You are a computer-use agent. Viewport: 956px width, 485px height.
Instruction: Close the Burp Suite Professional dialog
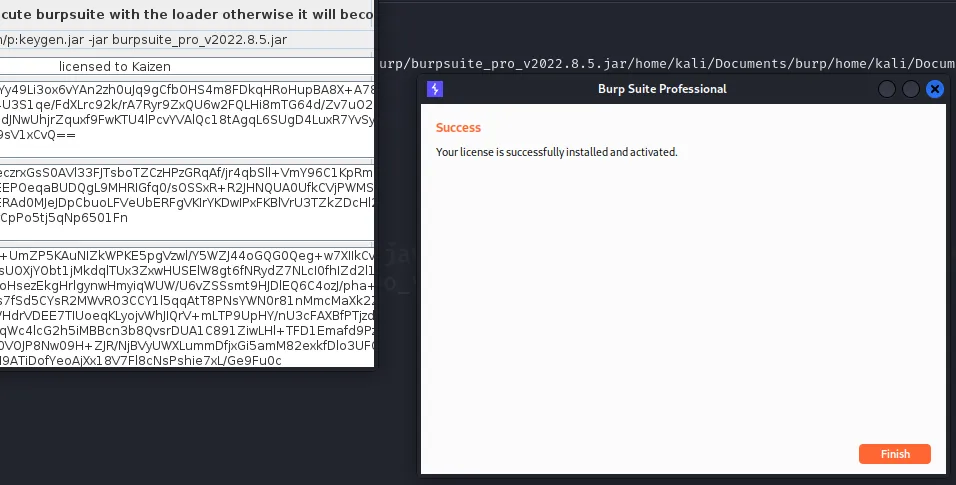pyautogui.click(x=935, y=89)
